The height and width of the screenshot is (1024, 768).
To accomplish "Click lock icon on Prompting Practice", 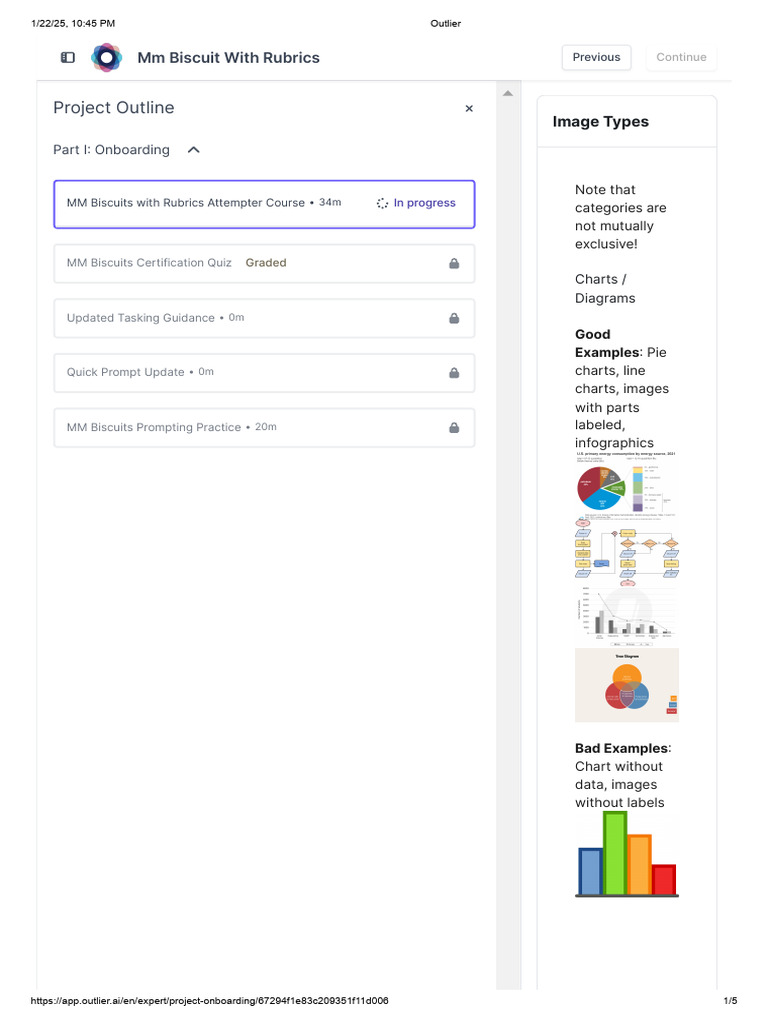I will click(x=454, y=428).
